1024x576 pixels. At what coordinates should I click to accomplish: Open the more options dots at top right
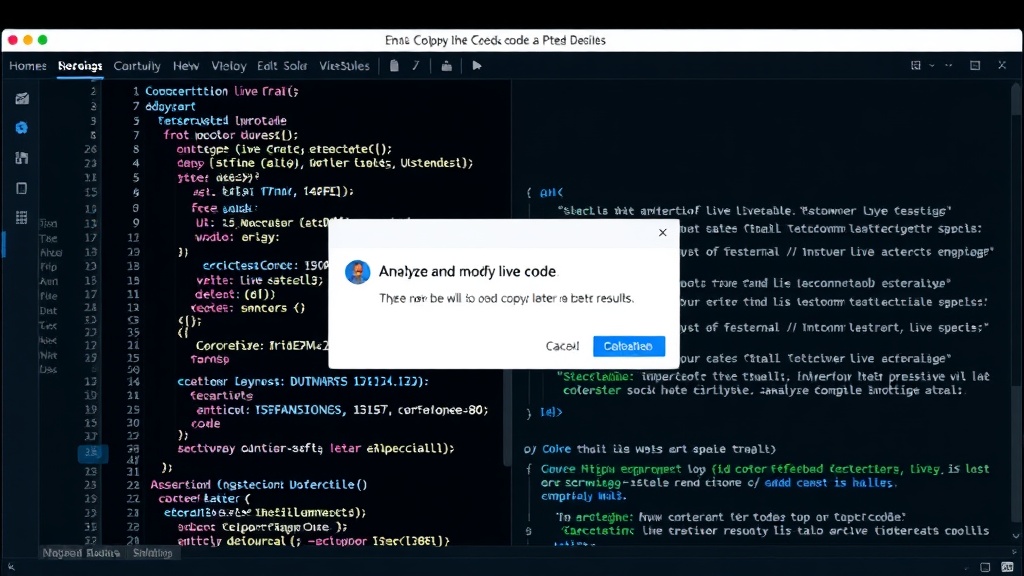948,65
